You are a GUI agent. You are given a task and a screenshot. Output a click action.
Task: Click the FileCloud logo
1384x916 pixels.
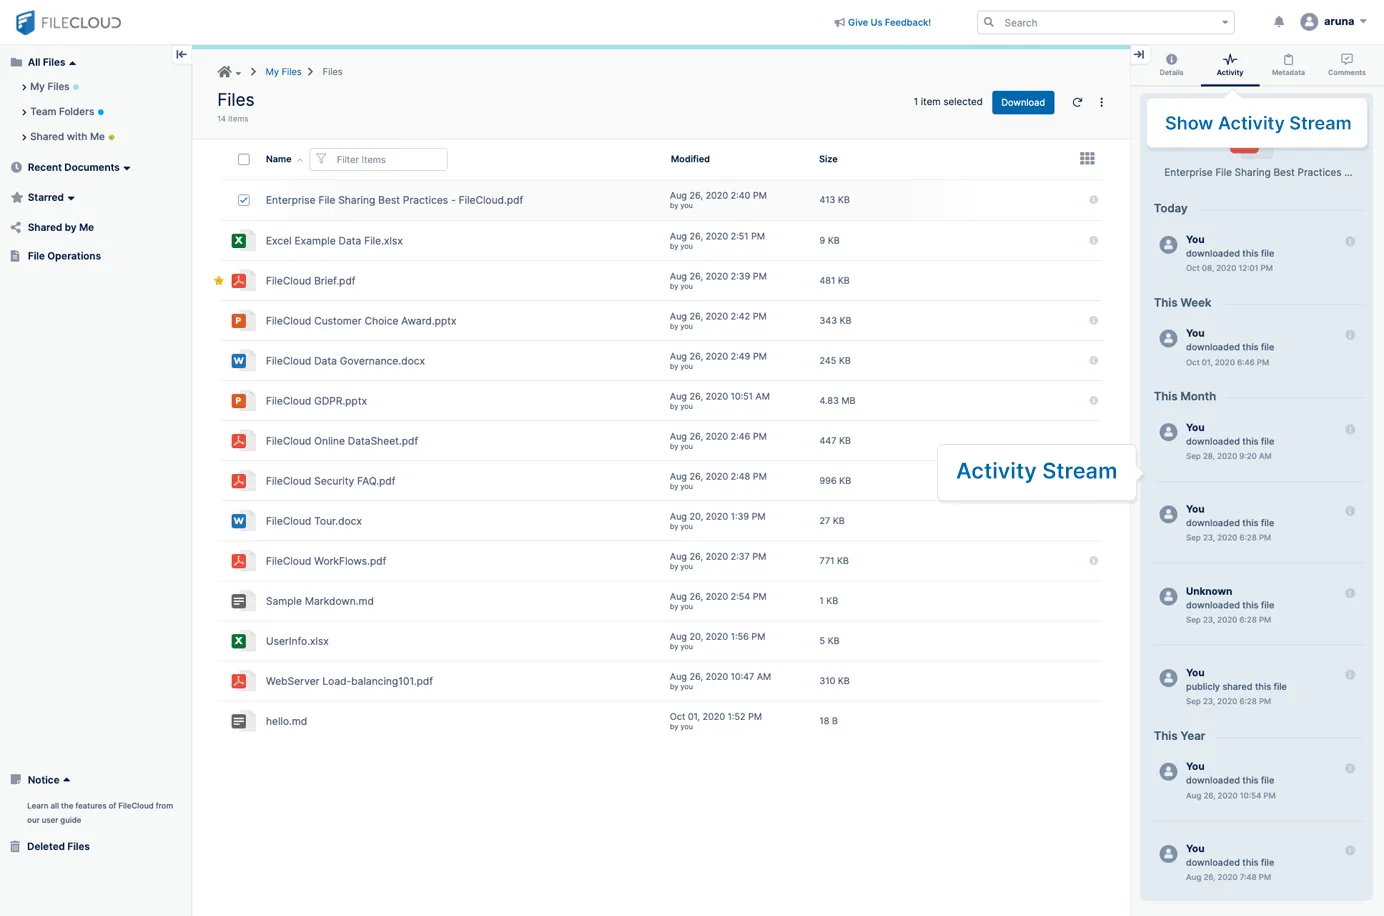(x=68, y=22)
